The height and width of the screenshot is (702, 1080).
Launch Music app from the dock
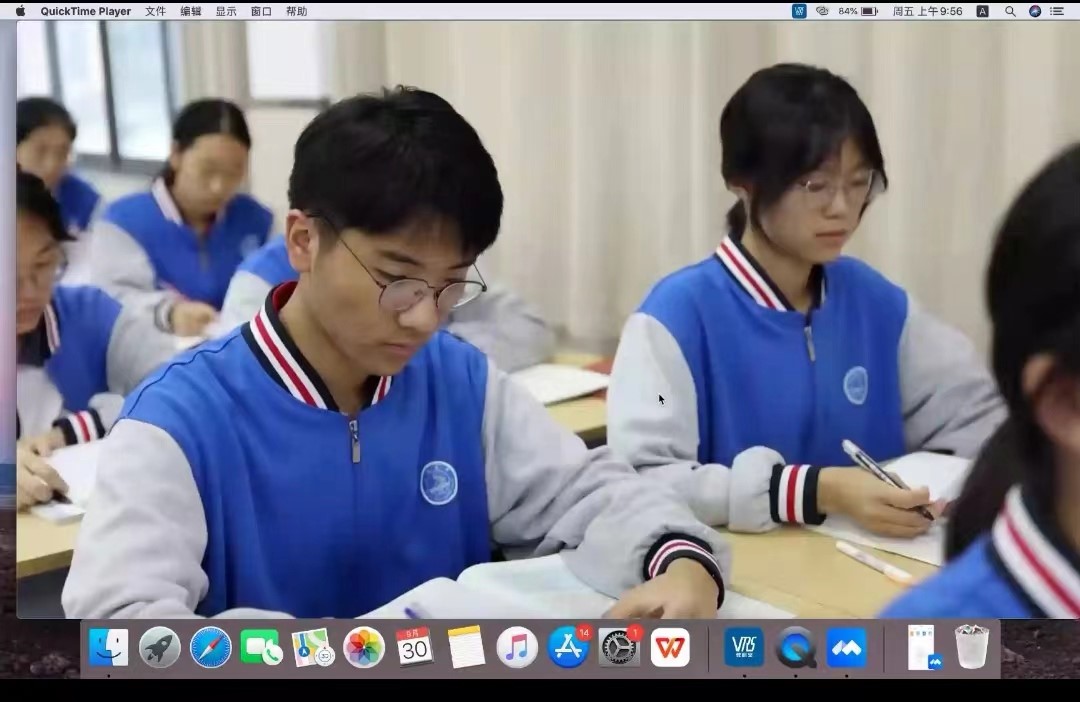pos(517,647)
